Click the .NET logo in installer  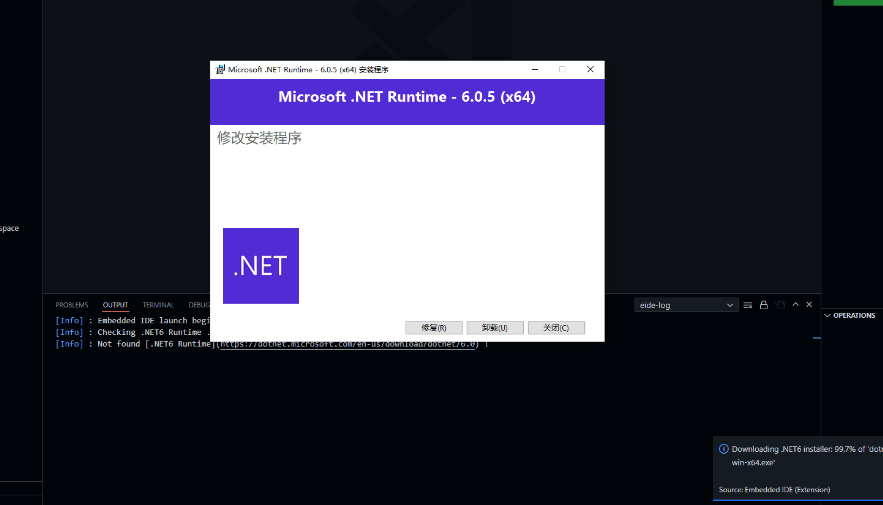tap(261, 266)
